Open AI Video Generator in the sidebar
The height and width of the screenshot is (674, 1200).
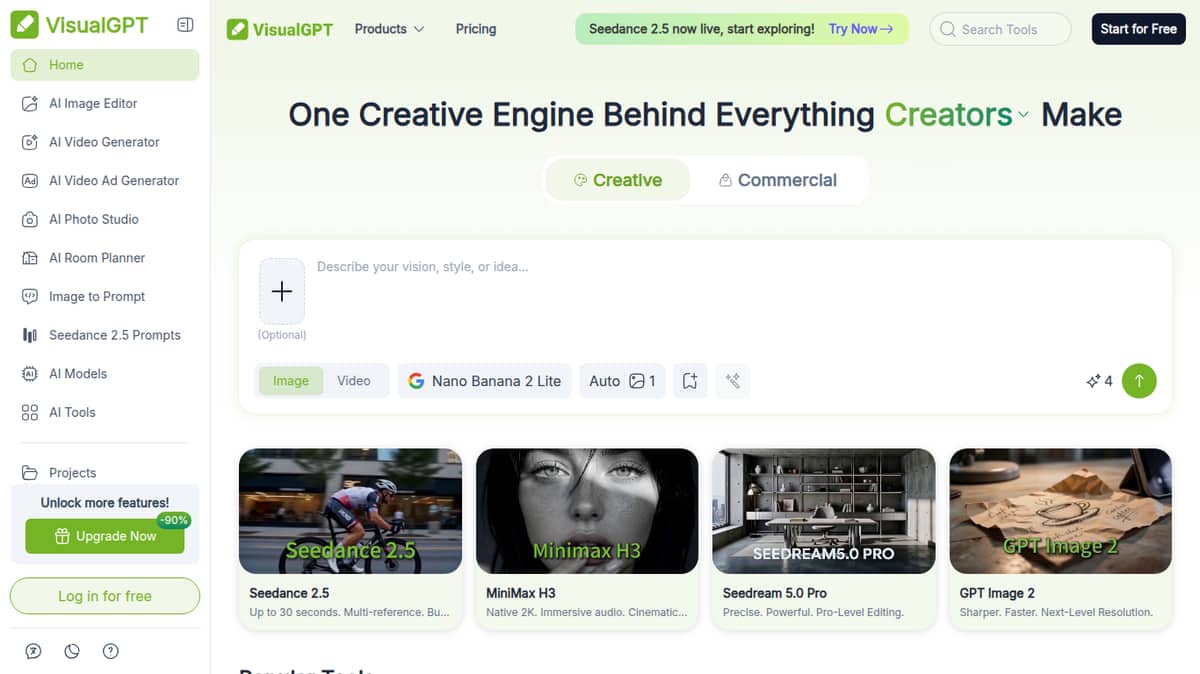coord(105,142)
